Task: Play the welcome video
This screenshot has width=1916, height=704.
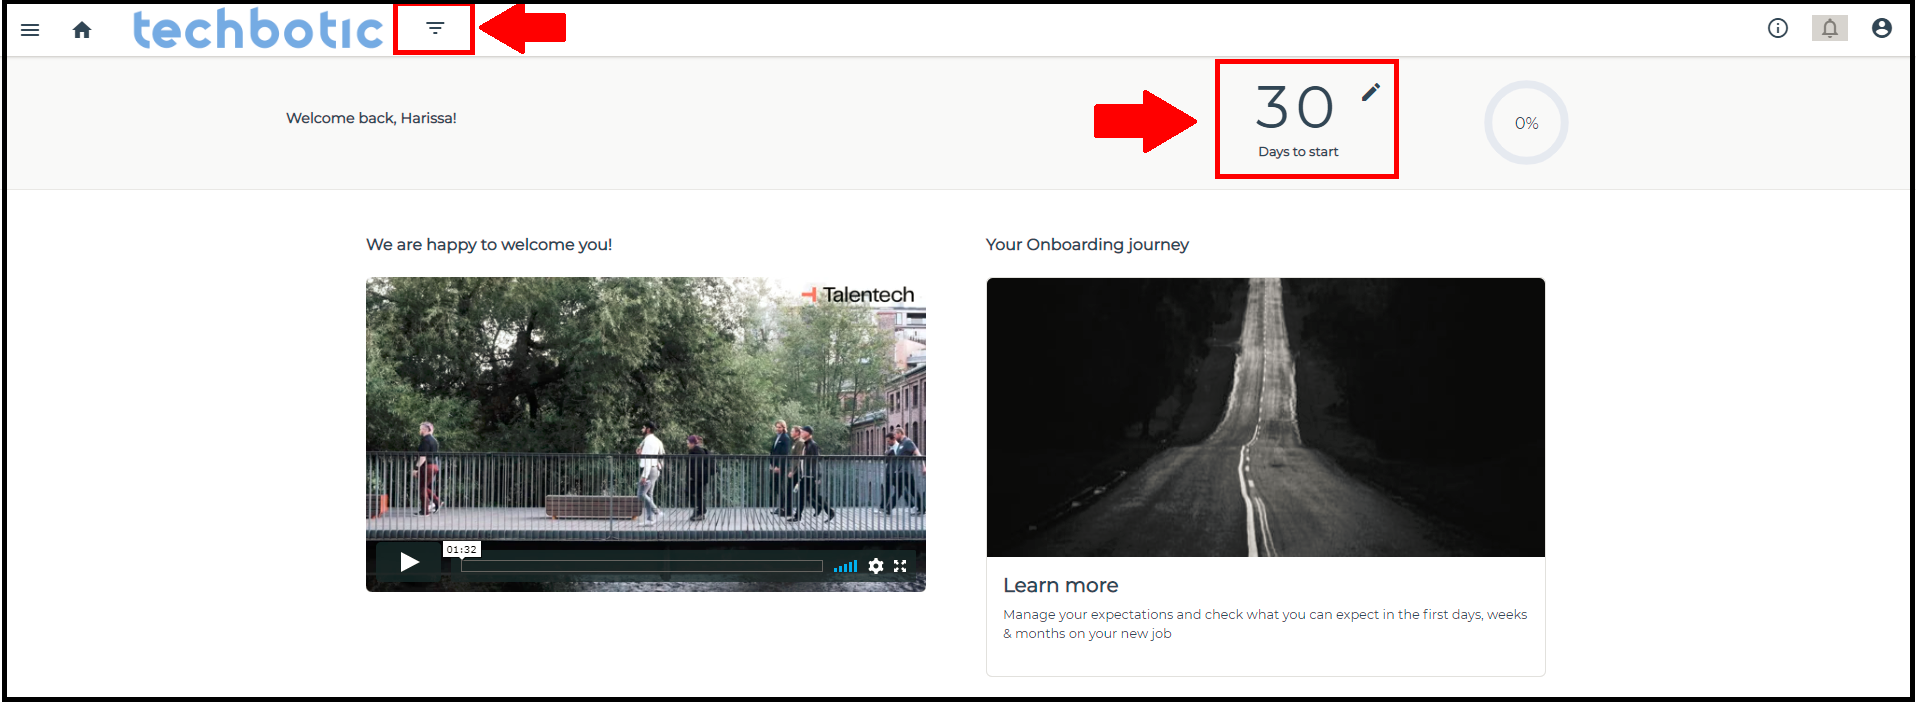Action: click(409, 562)
